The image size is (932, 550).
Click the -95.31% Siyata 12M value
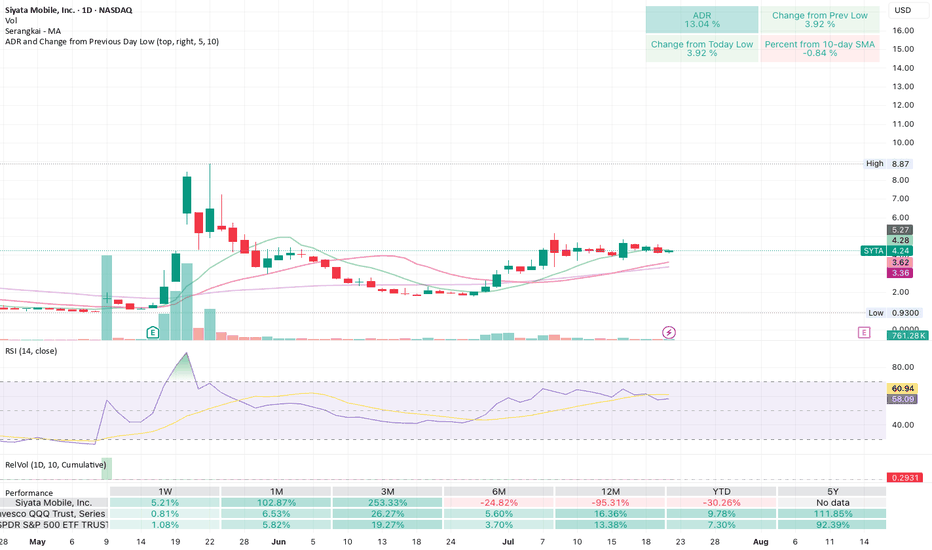click(610, 502)
